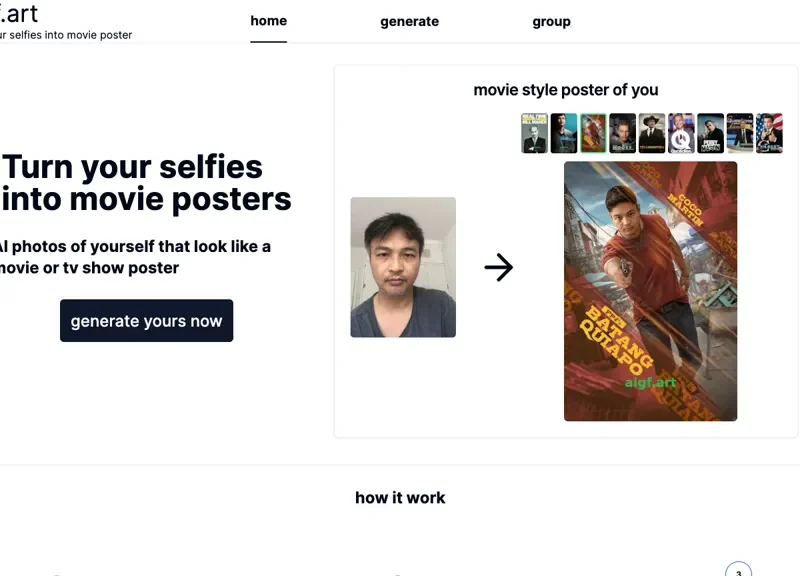
Task: Click the 'movie or tv show poster' subtitle
Action: 89,268
